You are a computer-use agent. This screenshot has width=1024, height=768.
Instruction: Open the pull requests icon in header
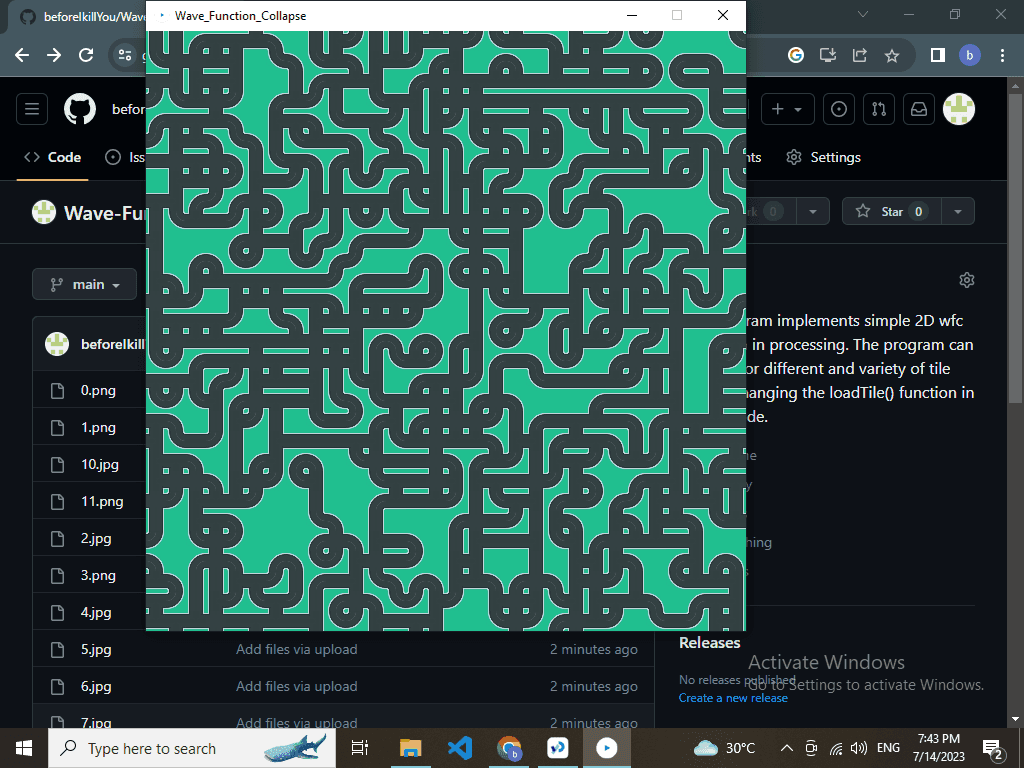tap(878, 109)
